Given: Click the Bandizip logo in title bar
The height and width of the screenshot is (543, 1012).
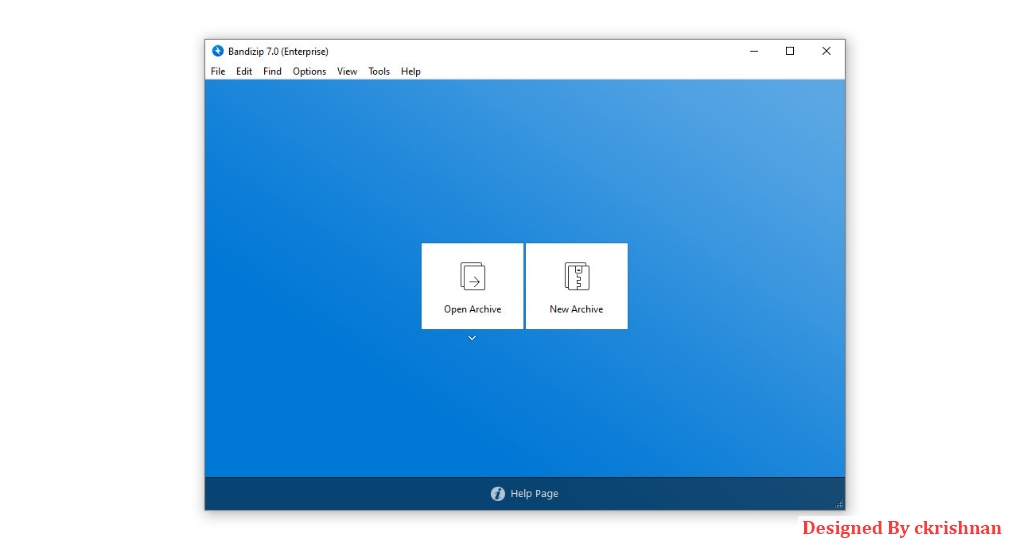Looking at the screenshot, I should click(x=218, y=51).
